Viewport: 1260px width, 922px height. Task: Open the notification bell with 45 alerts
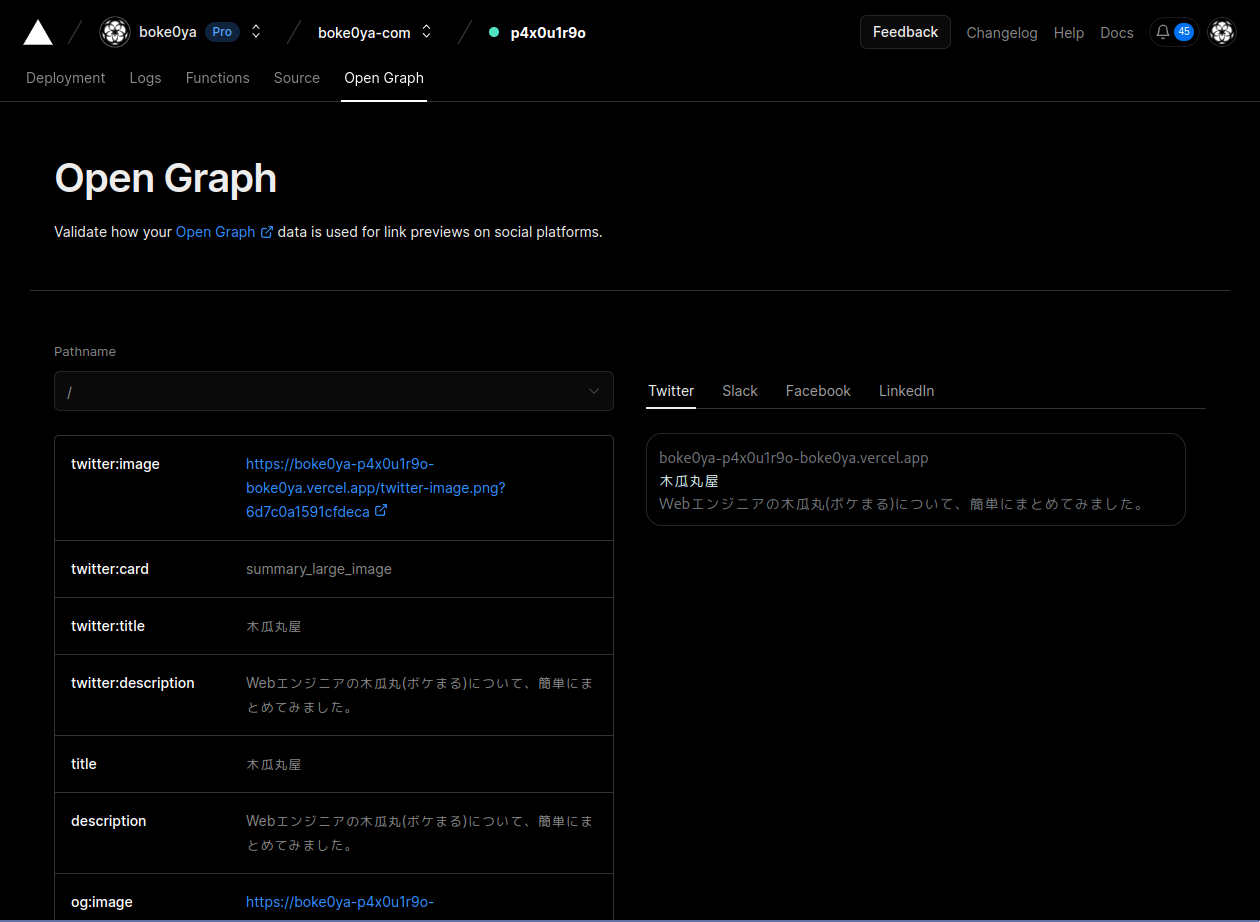coord(1173,31)
